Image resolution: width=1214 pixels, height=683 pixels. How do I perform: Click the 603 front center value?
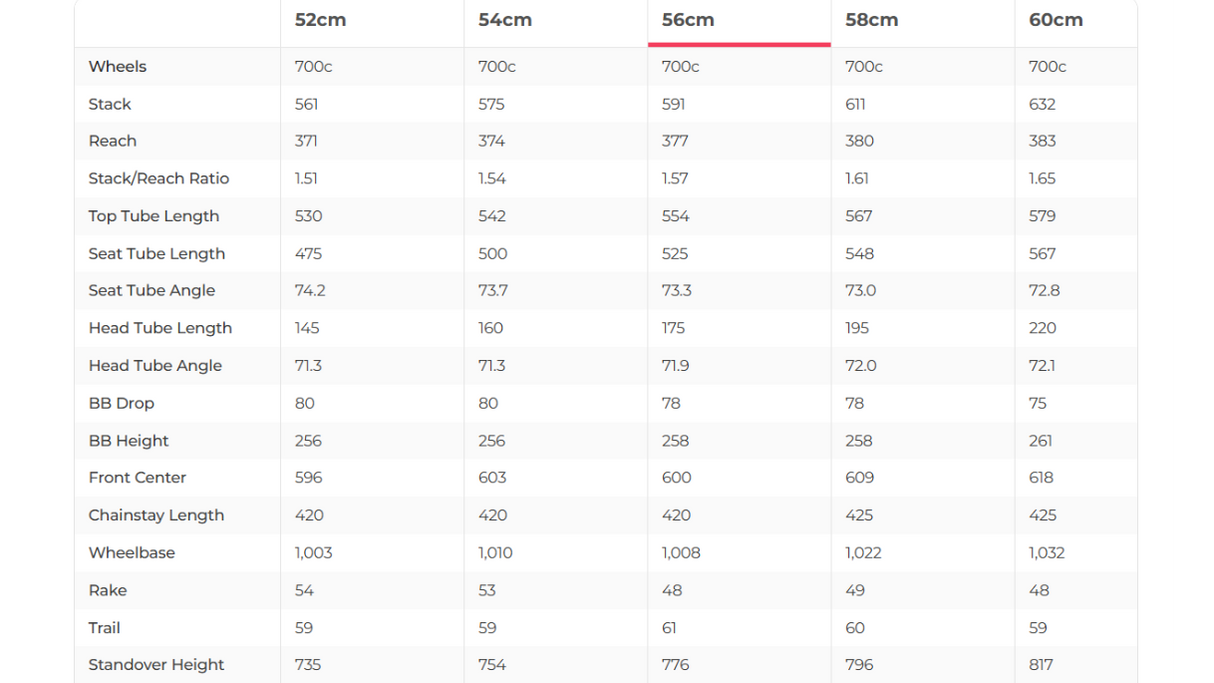coord(492,477)
